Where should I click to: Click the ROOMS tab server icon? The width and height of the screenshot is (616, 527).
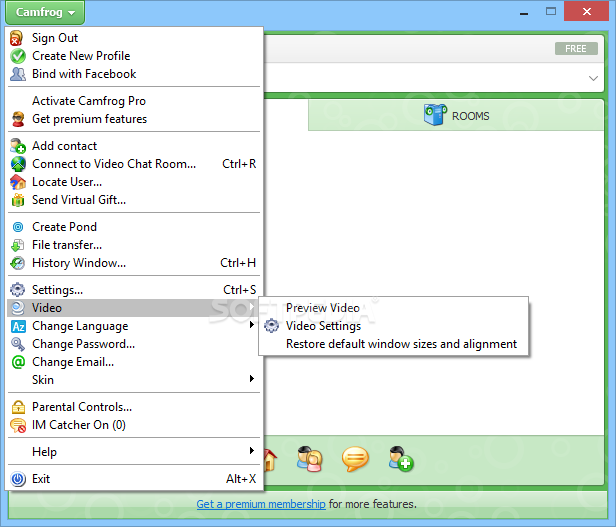(435, 115)
